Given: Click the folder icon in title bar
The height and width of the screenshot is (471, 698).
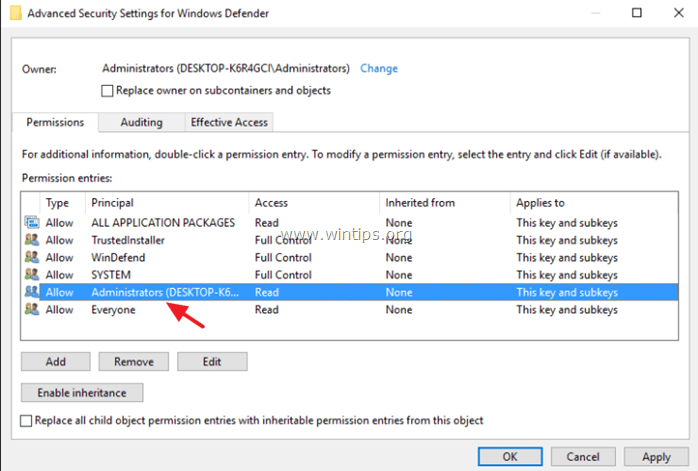Looking at the screenshot, I should click(x=16, y=13).
